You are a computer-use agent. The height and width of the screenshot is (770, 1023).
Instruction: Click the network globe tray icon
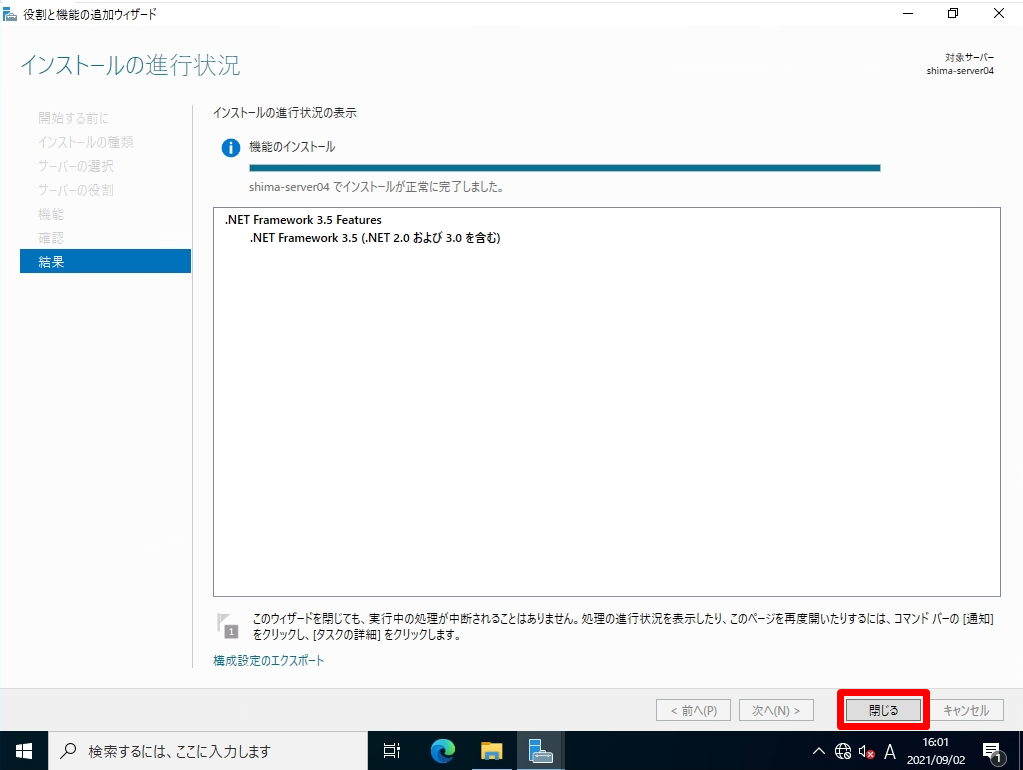click(843, 751)
